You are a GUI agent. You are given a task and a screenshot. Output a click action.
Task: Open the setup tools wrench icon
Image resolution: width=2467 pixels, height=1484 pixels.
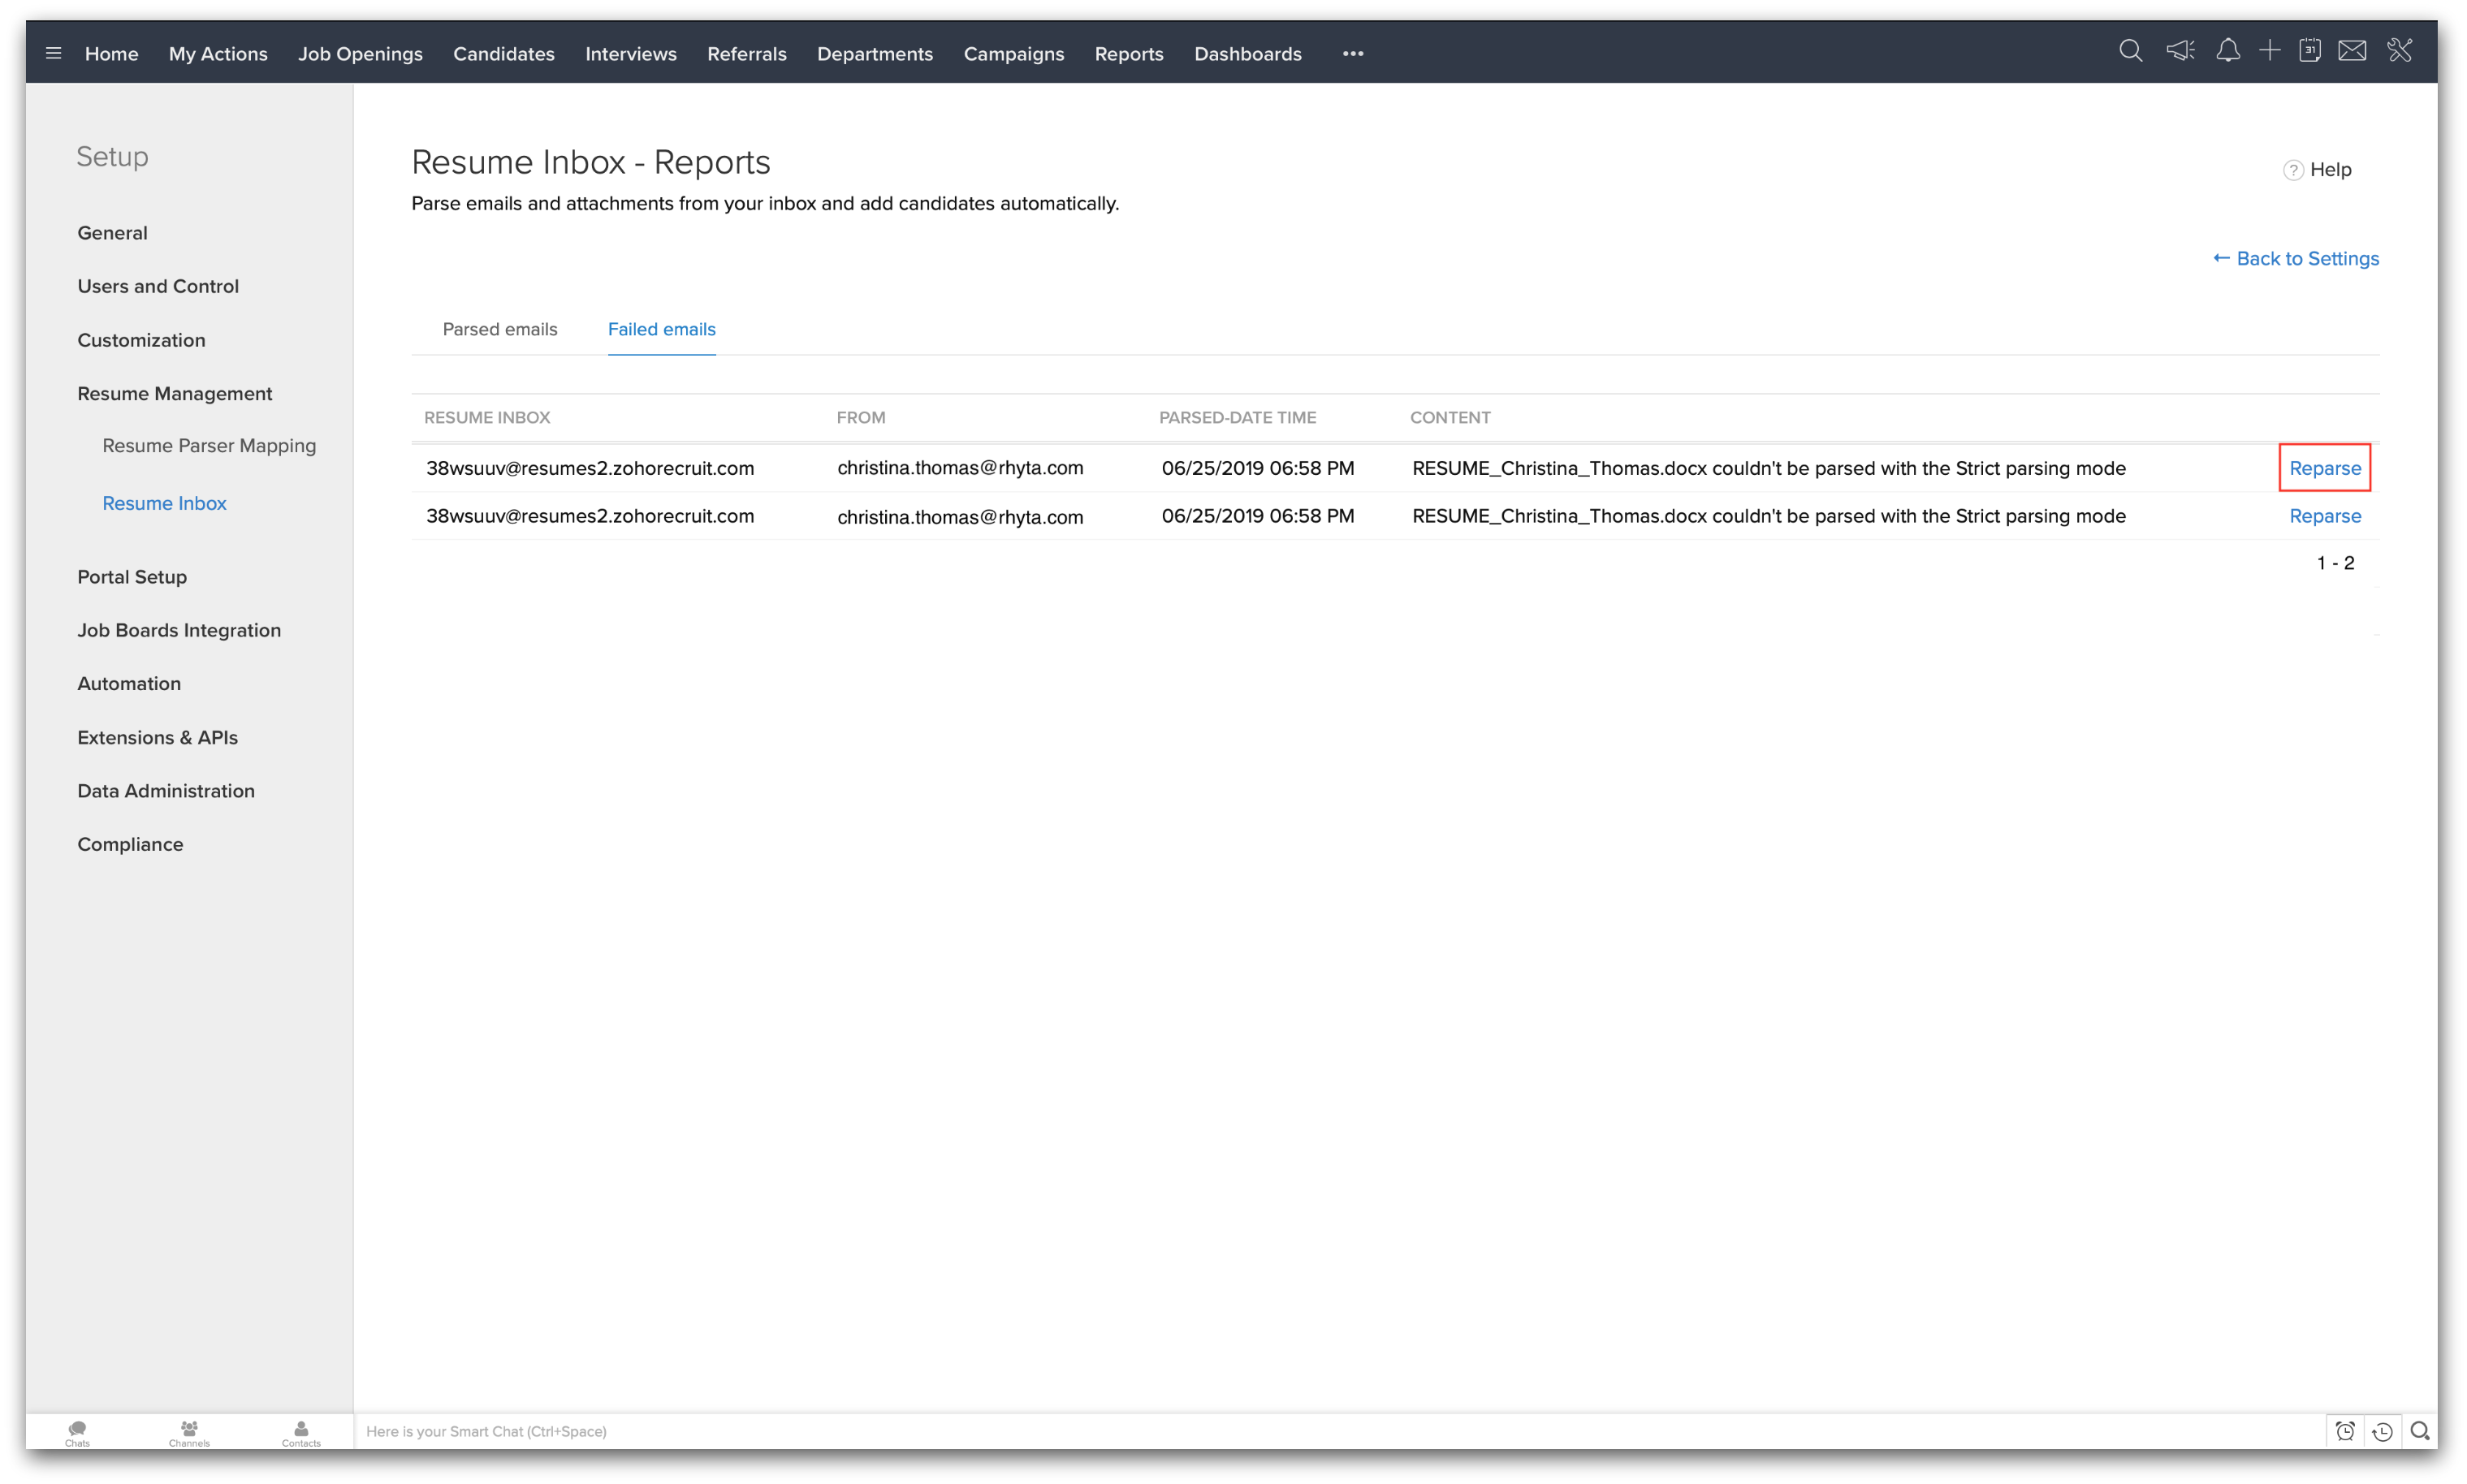(2400, 51)
